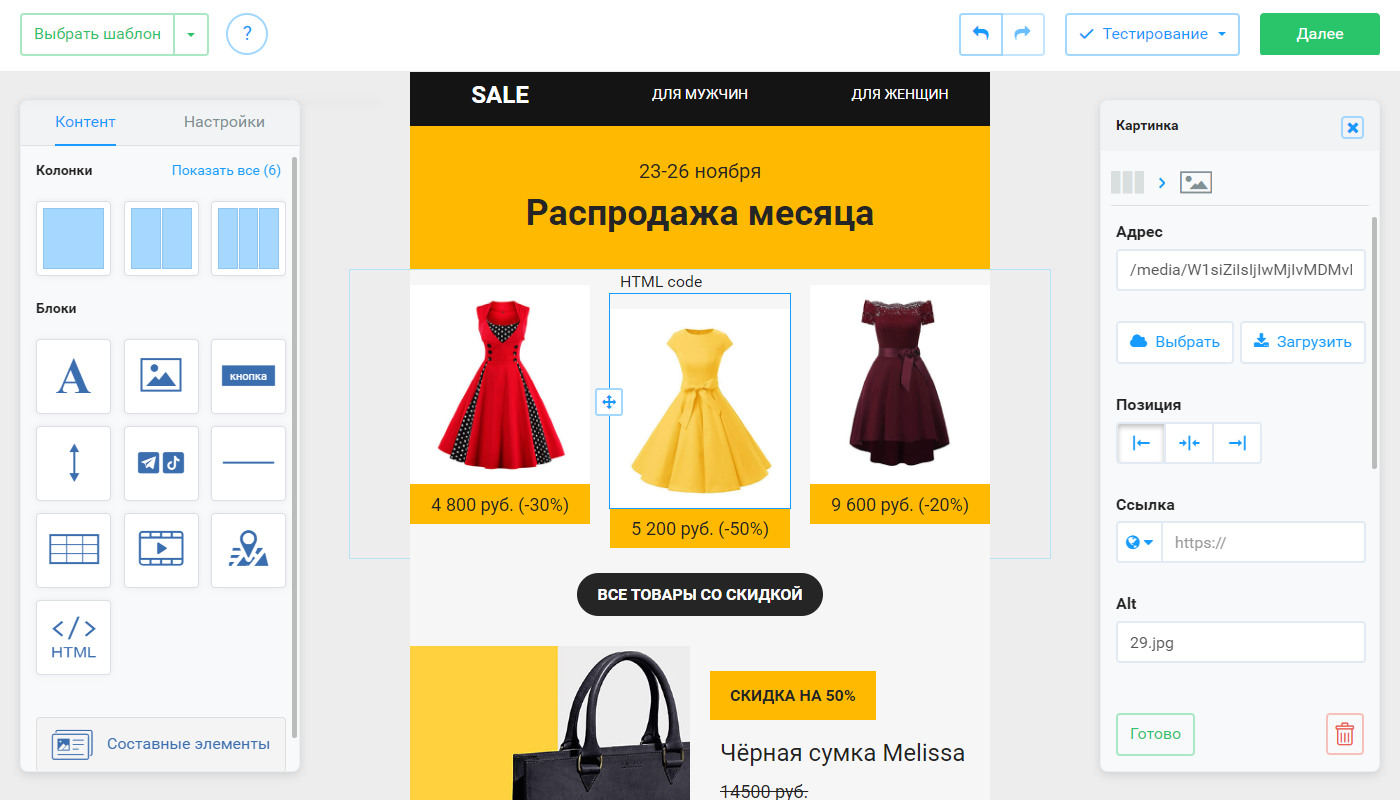Screen dimensions: 1400x800
Task: Delete image with the trash icon
Action: (1345, 734)
